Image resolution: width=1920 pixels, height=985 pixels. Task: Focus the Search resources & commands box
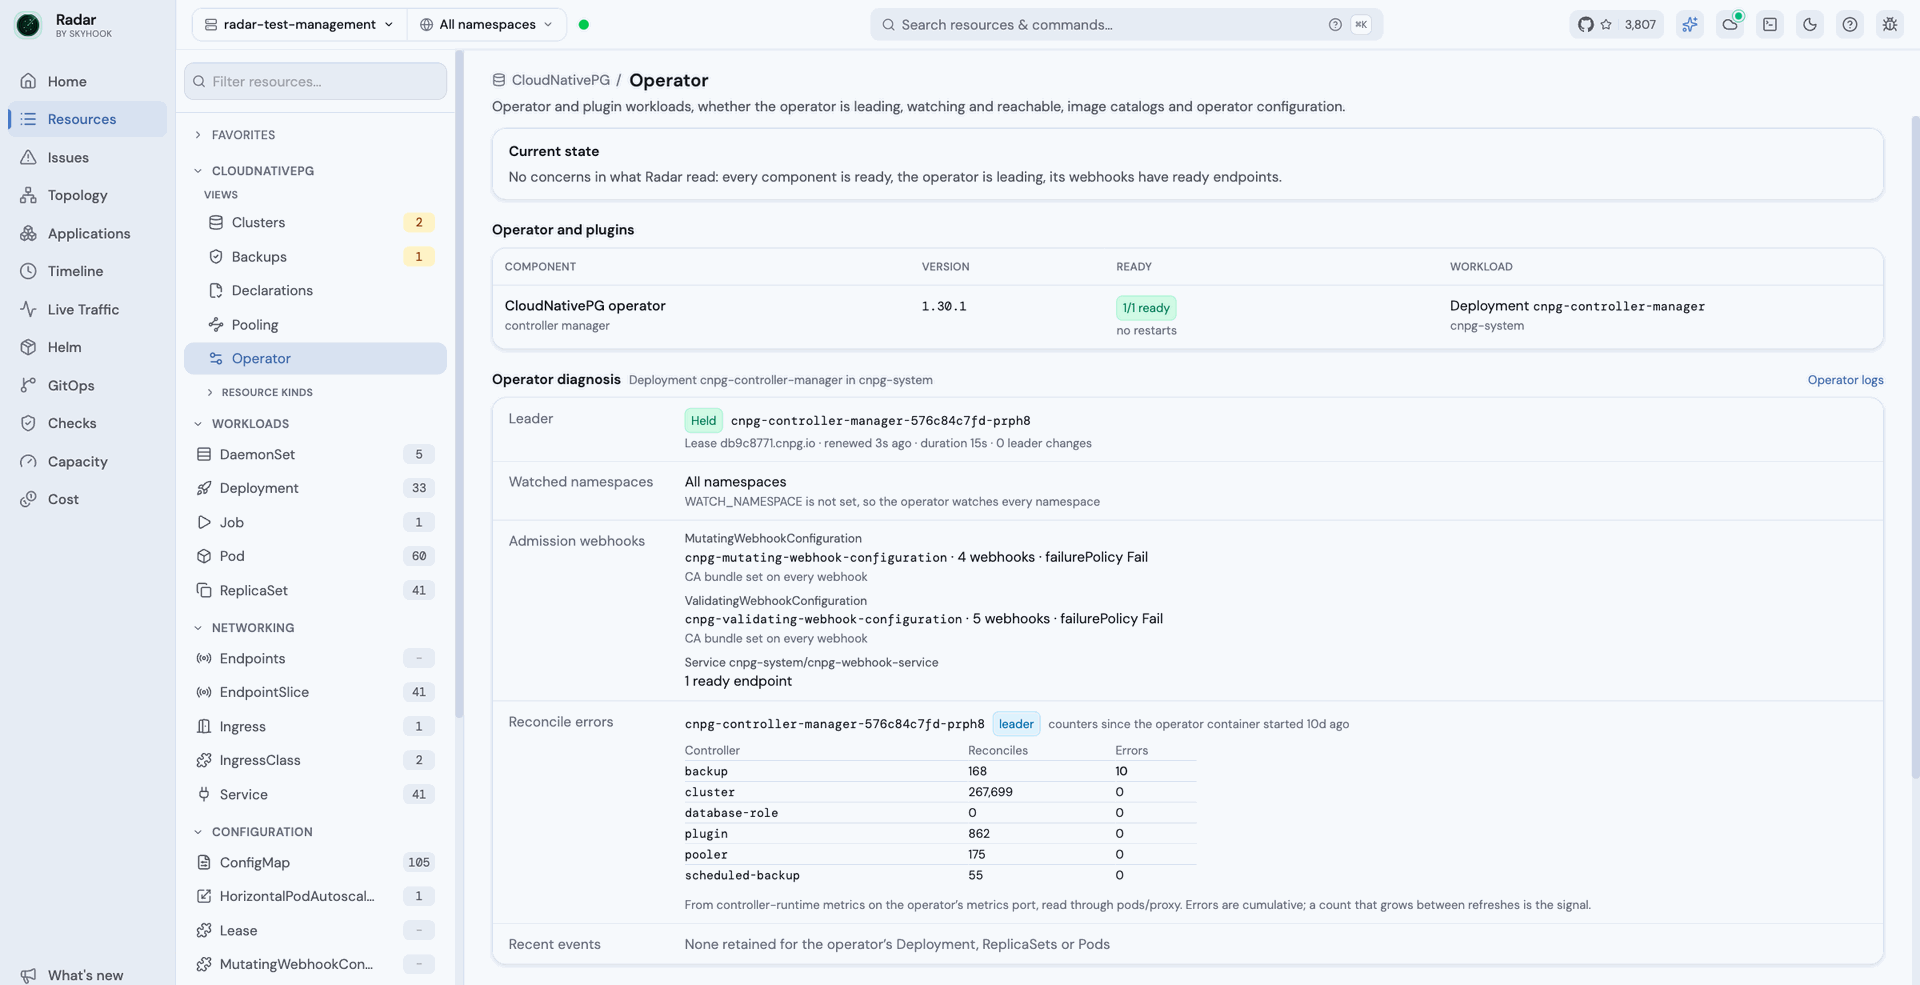1126,24
